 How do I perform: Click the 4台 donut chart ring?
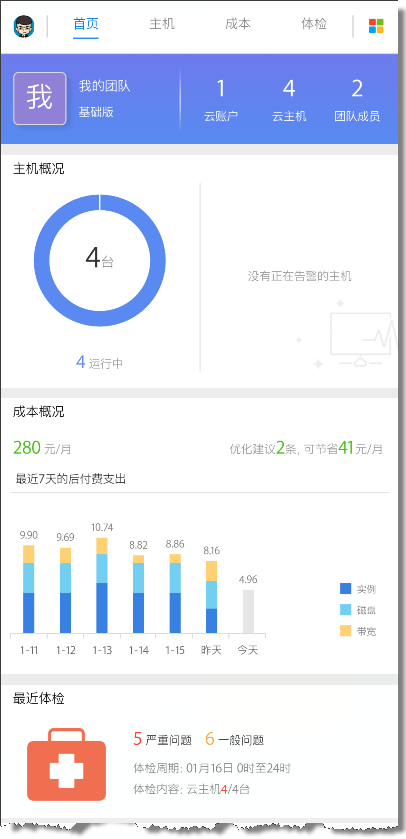tap(99, 260)
